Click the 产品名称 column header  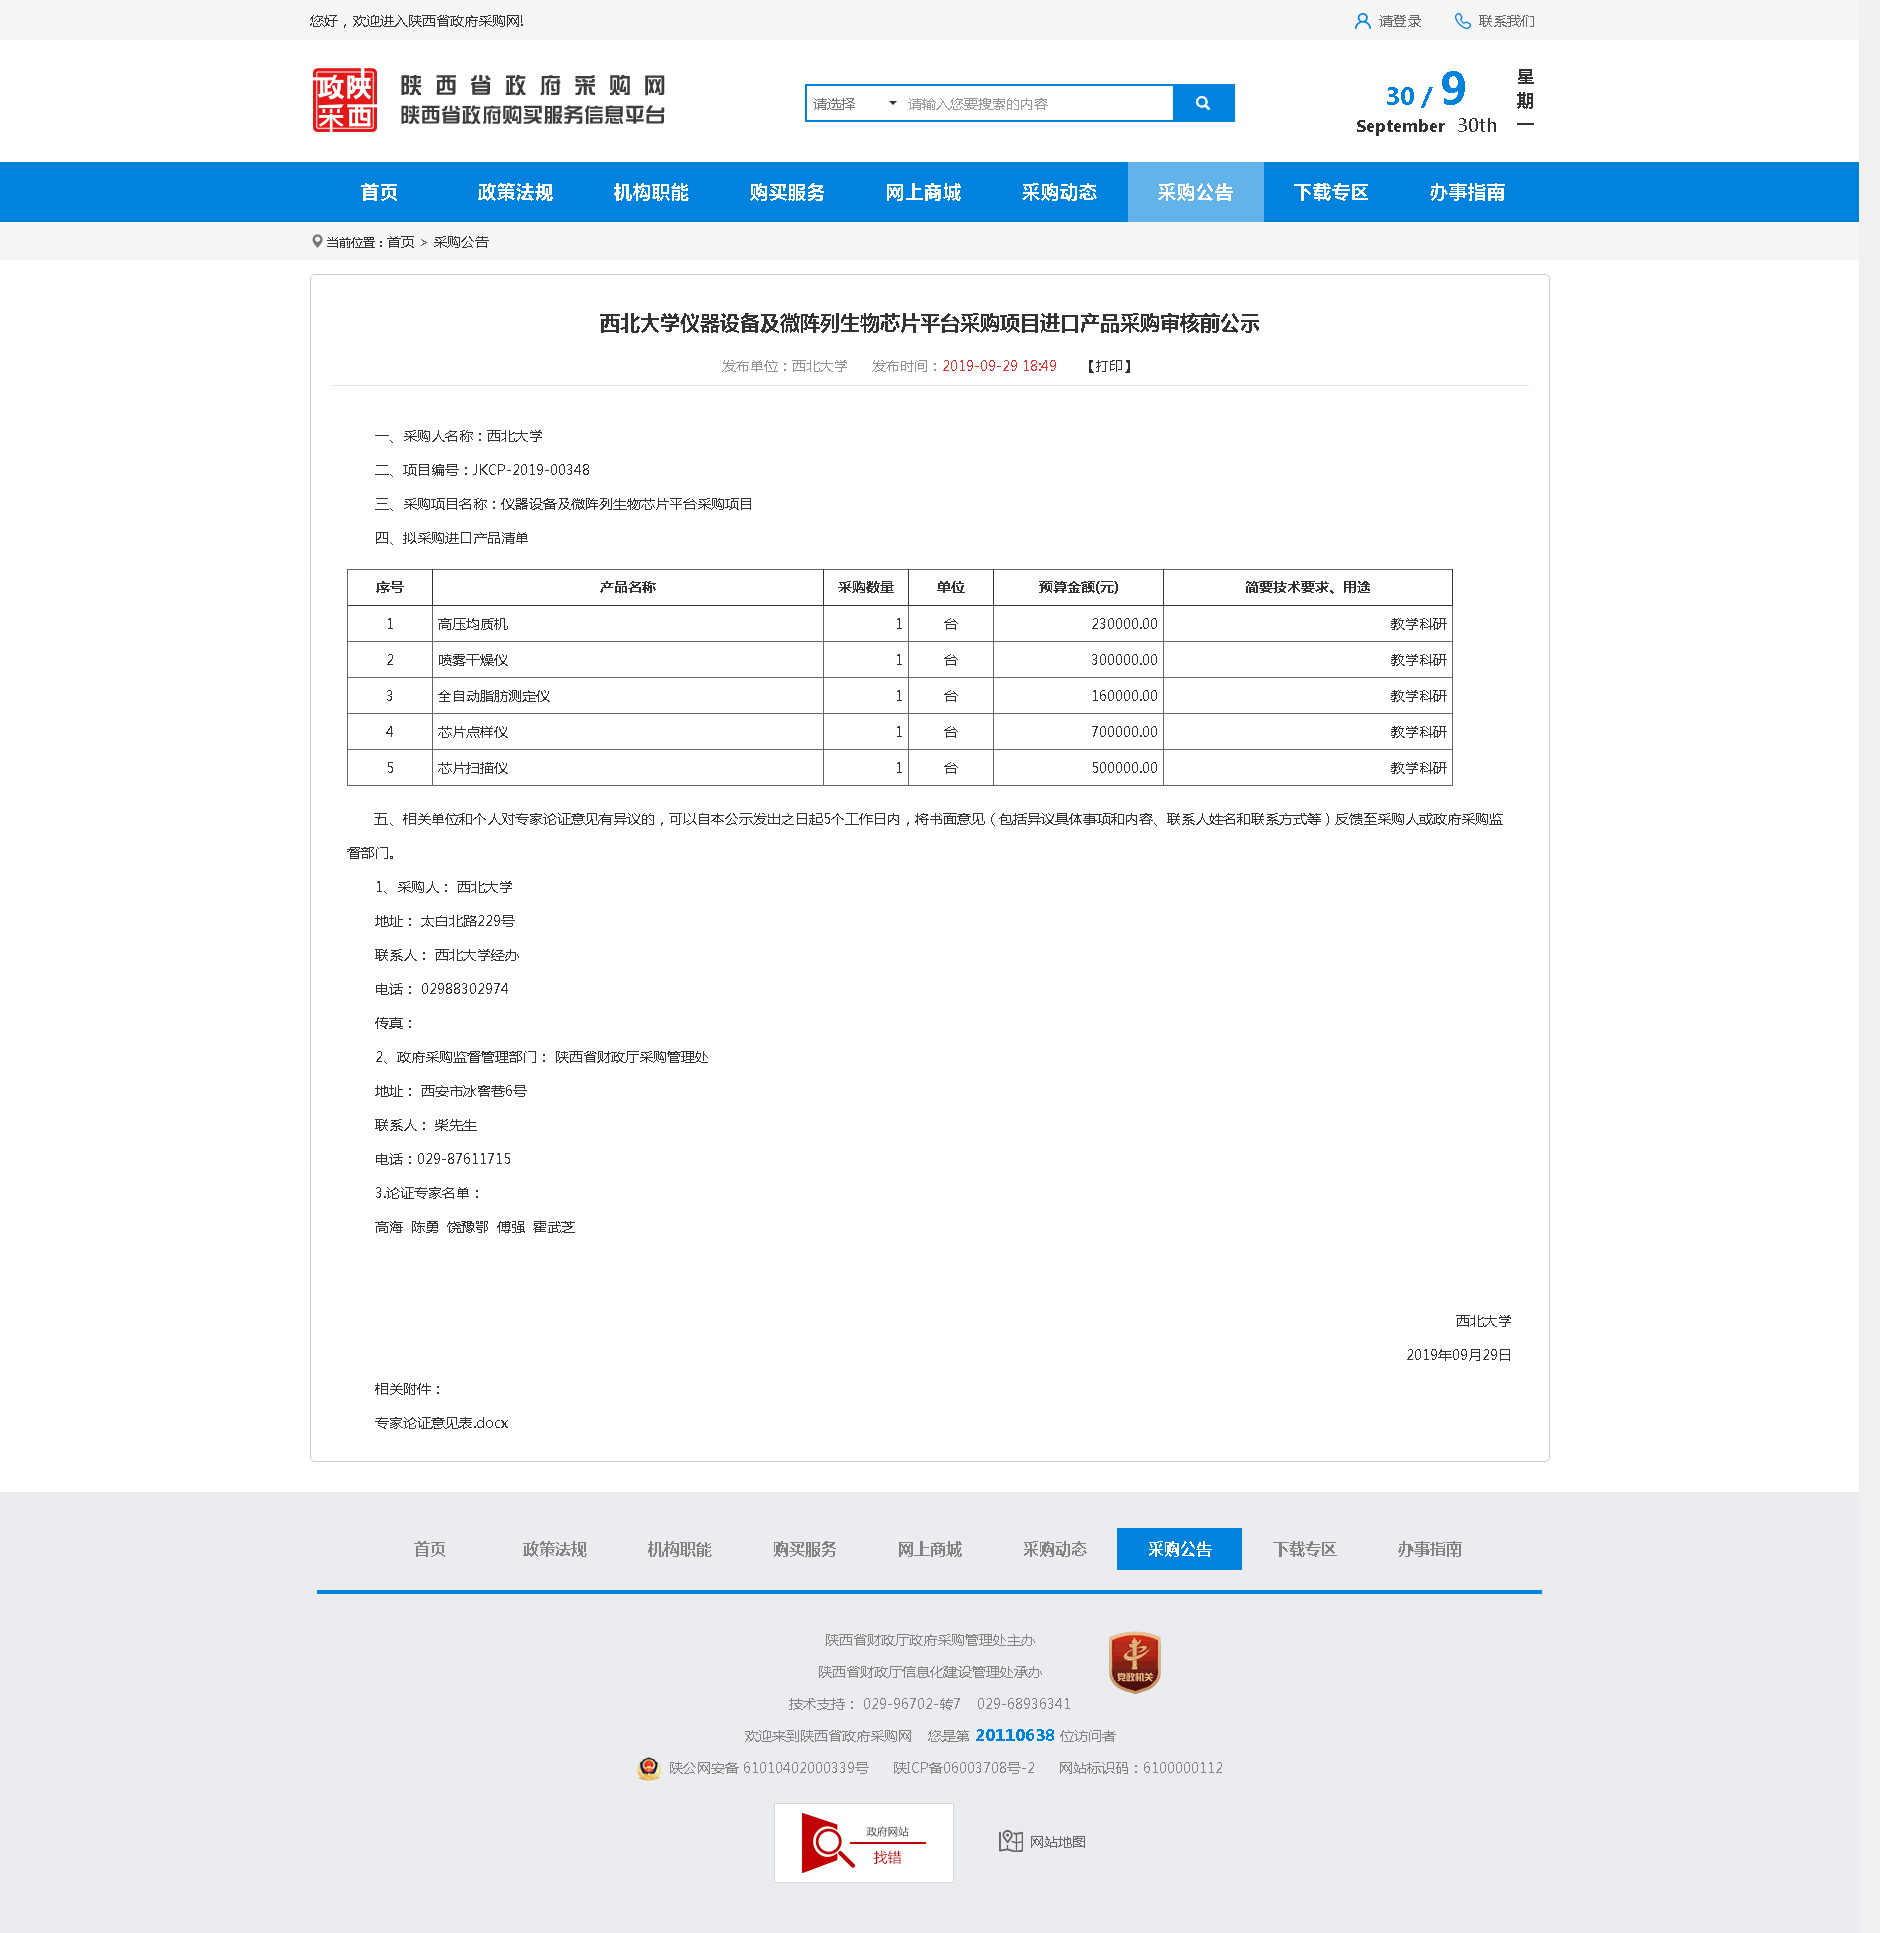628,587
